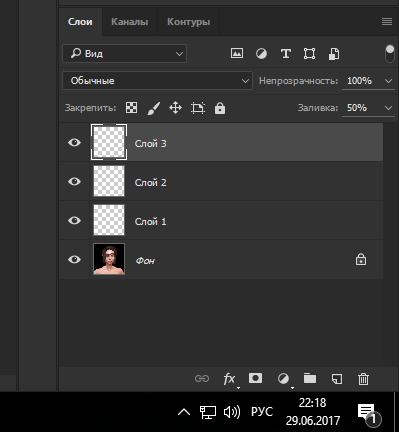Viewport: 399px width, 432px height.
Task: Open the clock showing 22:18
Action: coord(313,412)
